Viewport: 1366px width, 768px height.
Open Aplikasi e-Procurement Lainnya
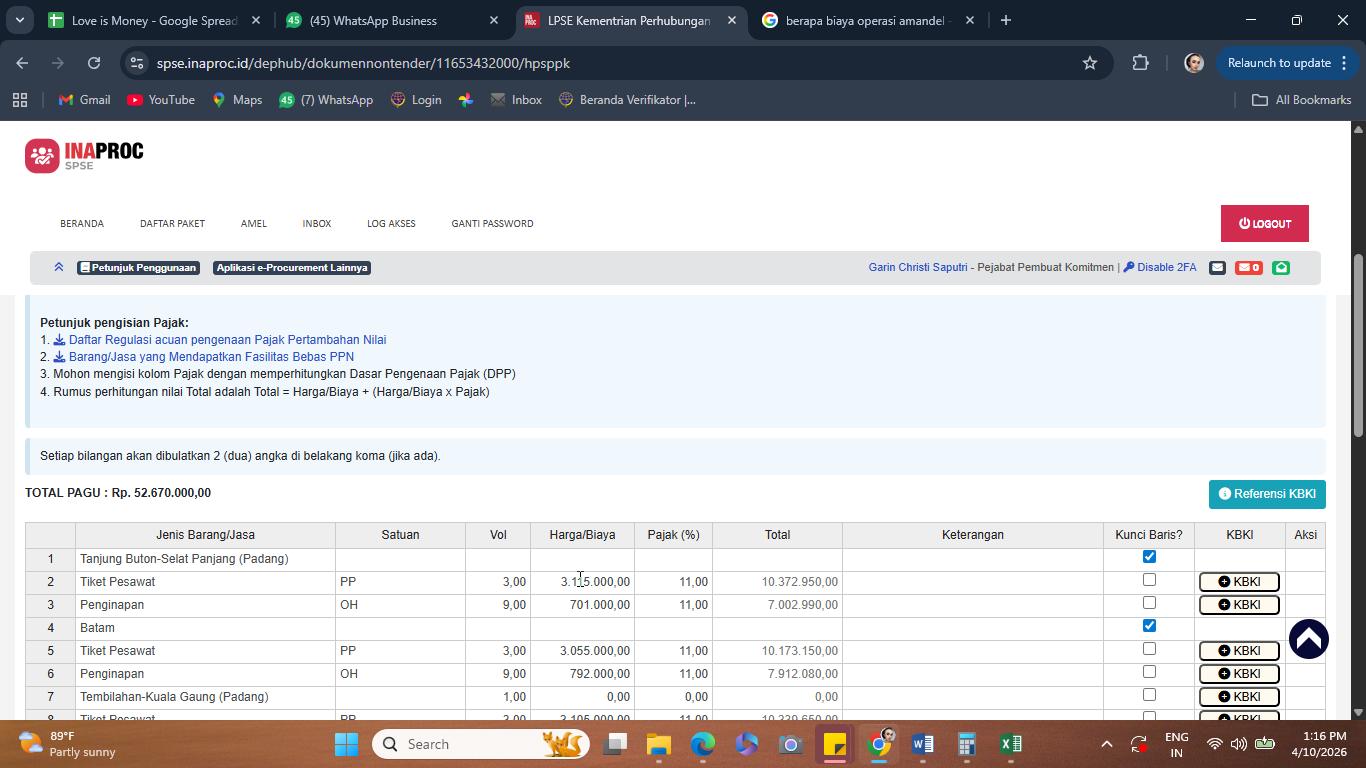[292, 267]
